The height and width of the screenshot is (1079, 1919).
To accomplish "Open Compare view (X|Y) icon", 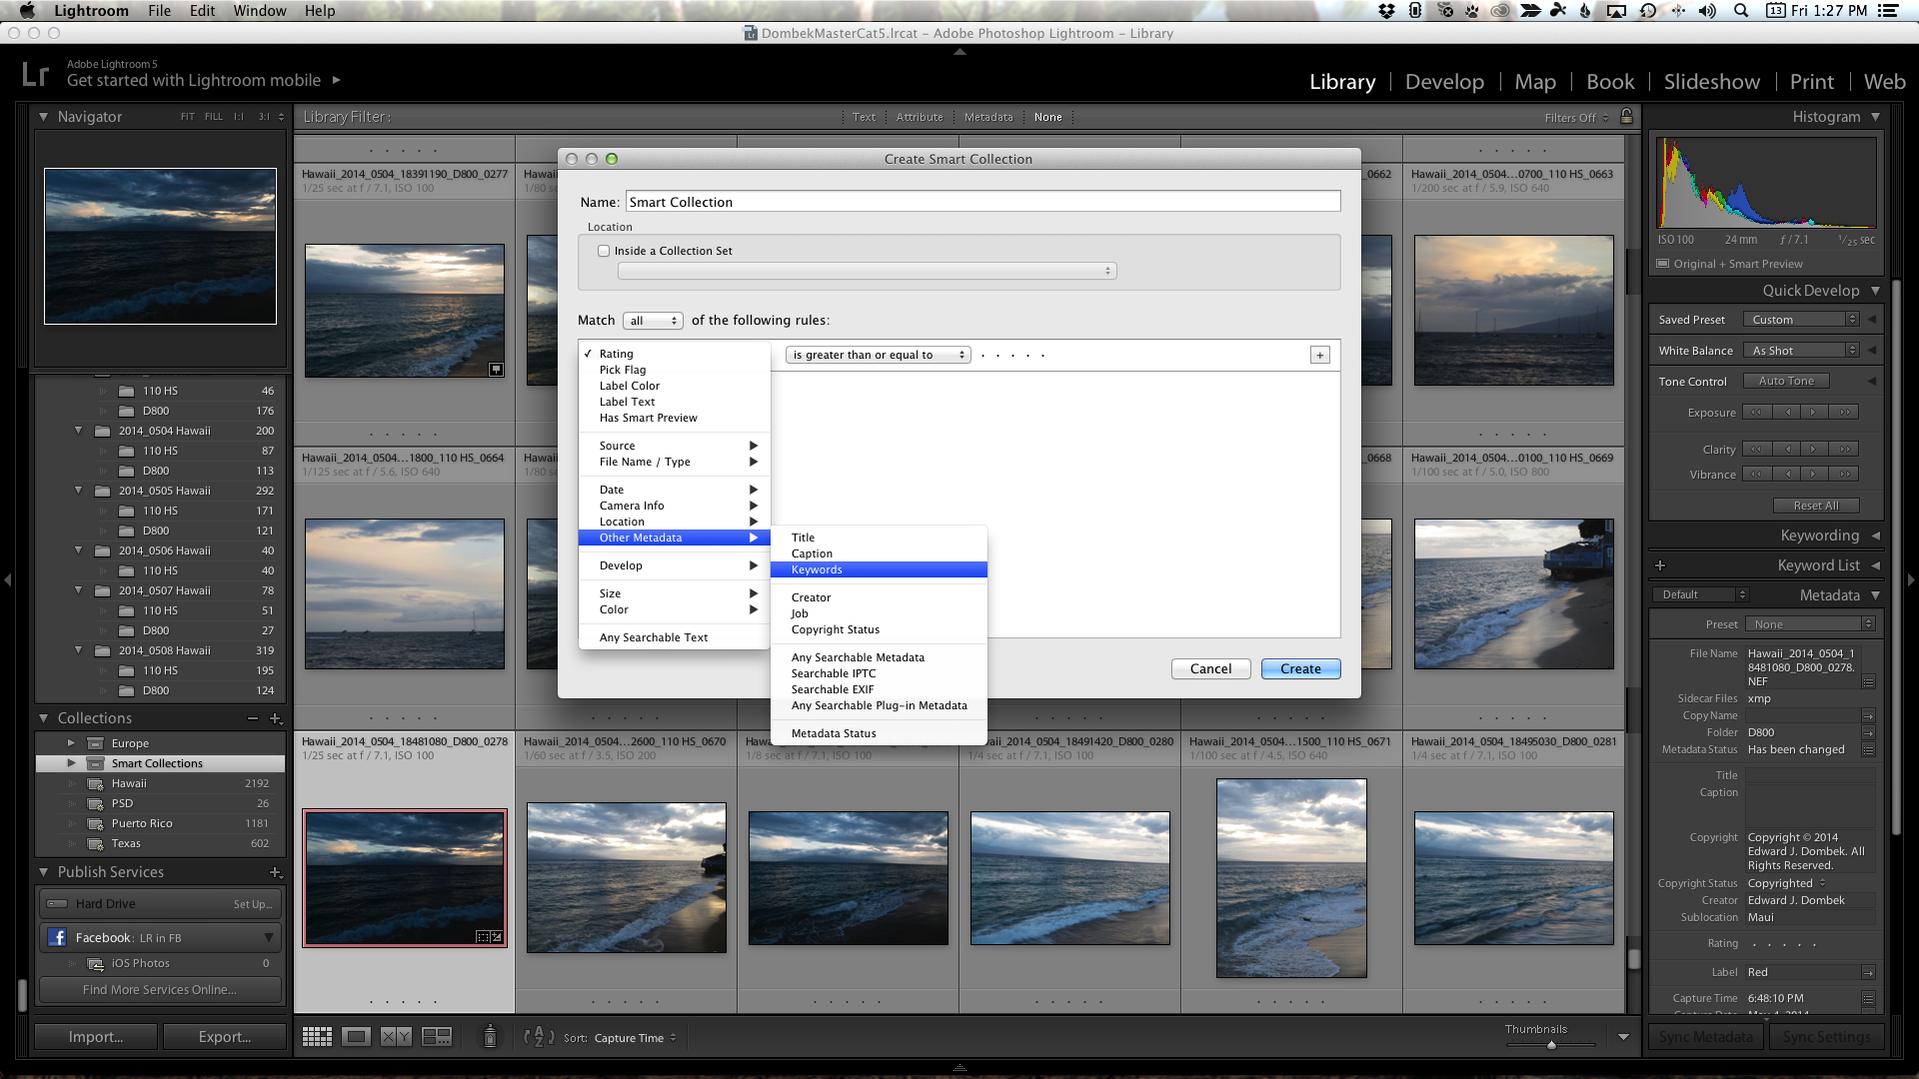I will (396, 1037).
